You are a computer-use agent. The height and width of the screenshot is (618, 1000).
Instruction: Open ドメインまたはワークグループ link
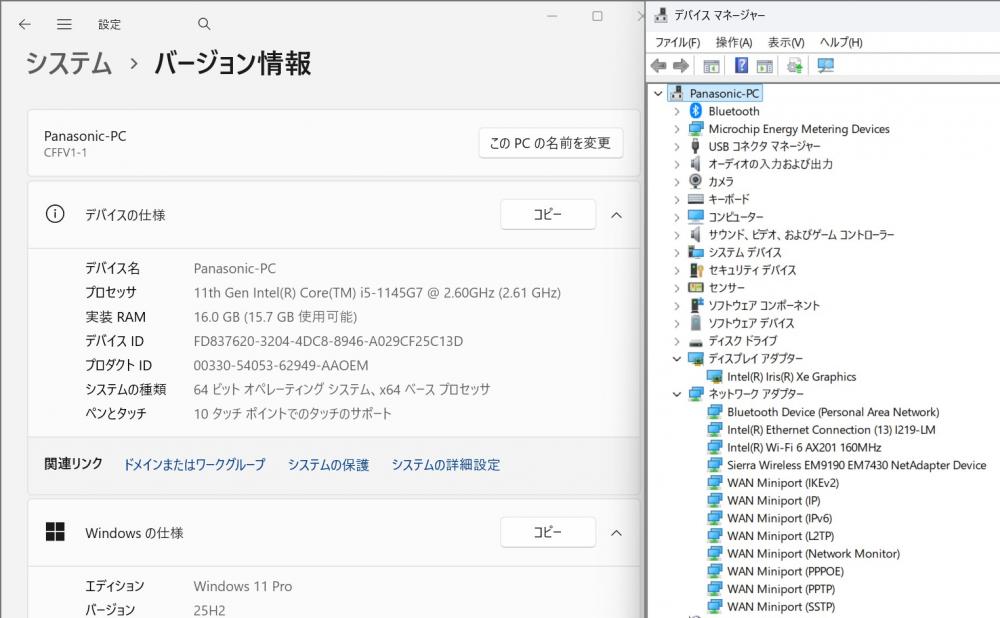click(x=194, y=464)
